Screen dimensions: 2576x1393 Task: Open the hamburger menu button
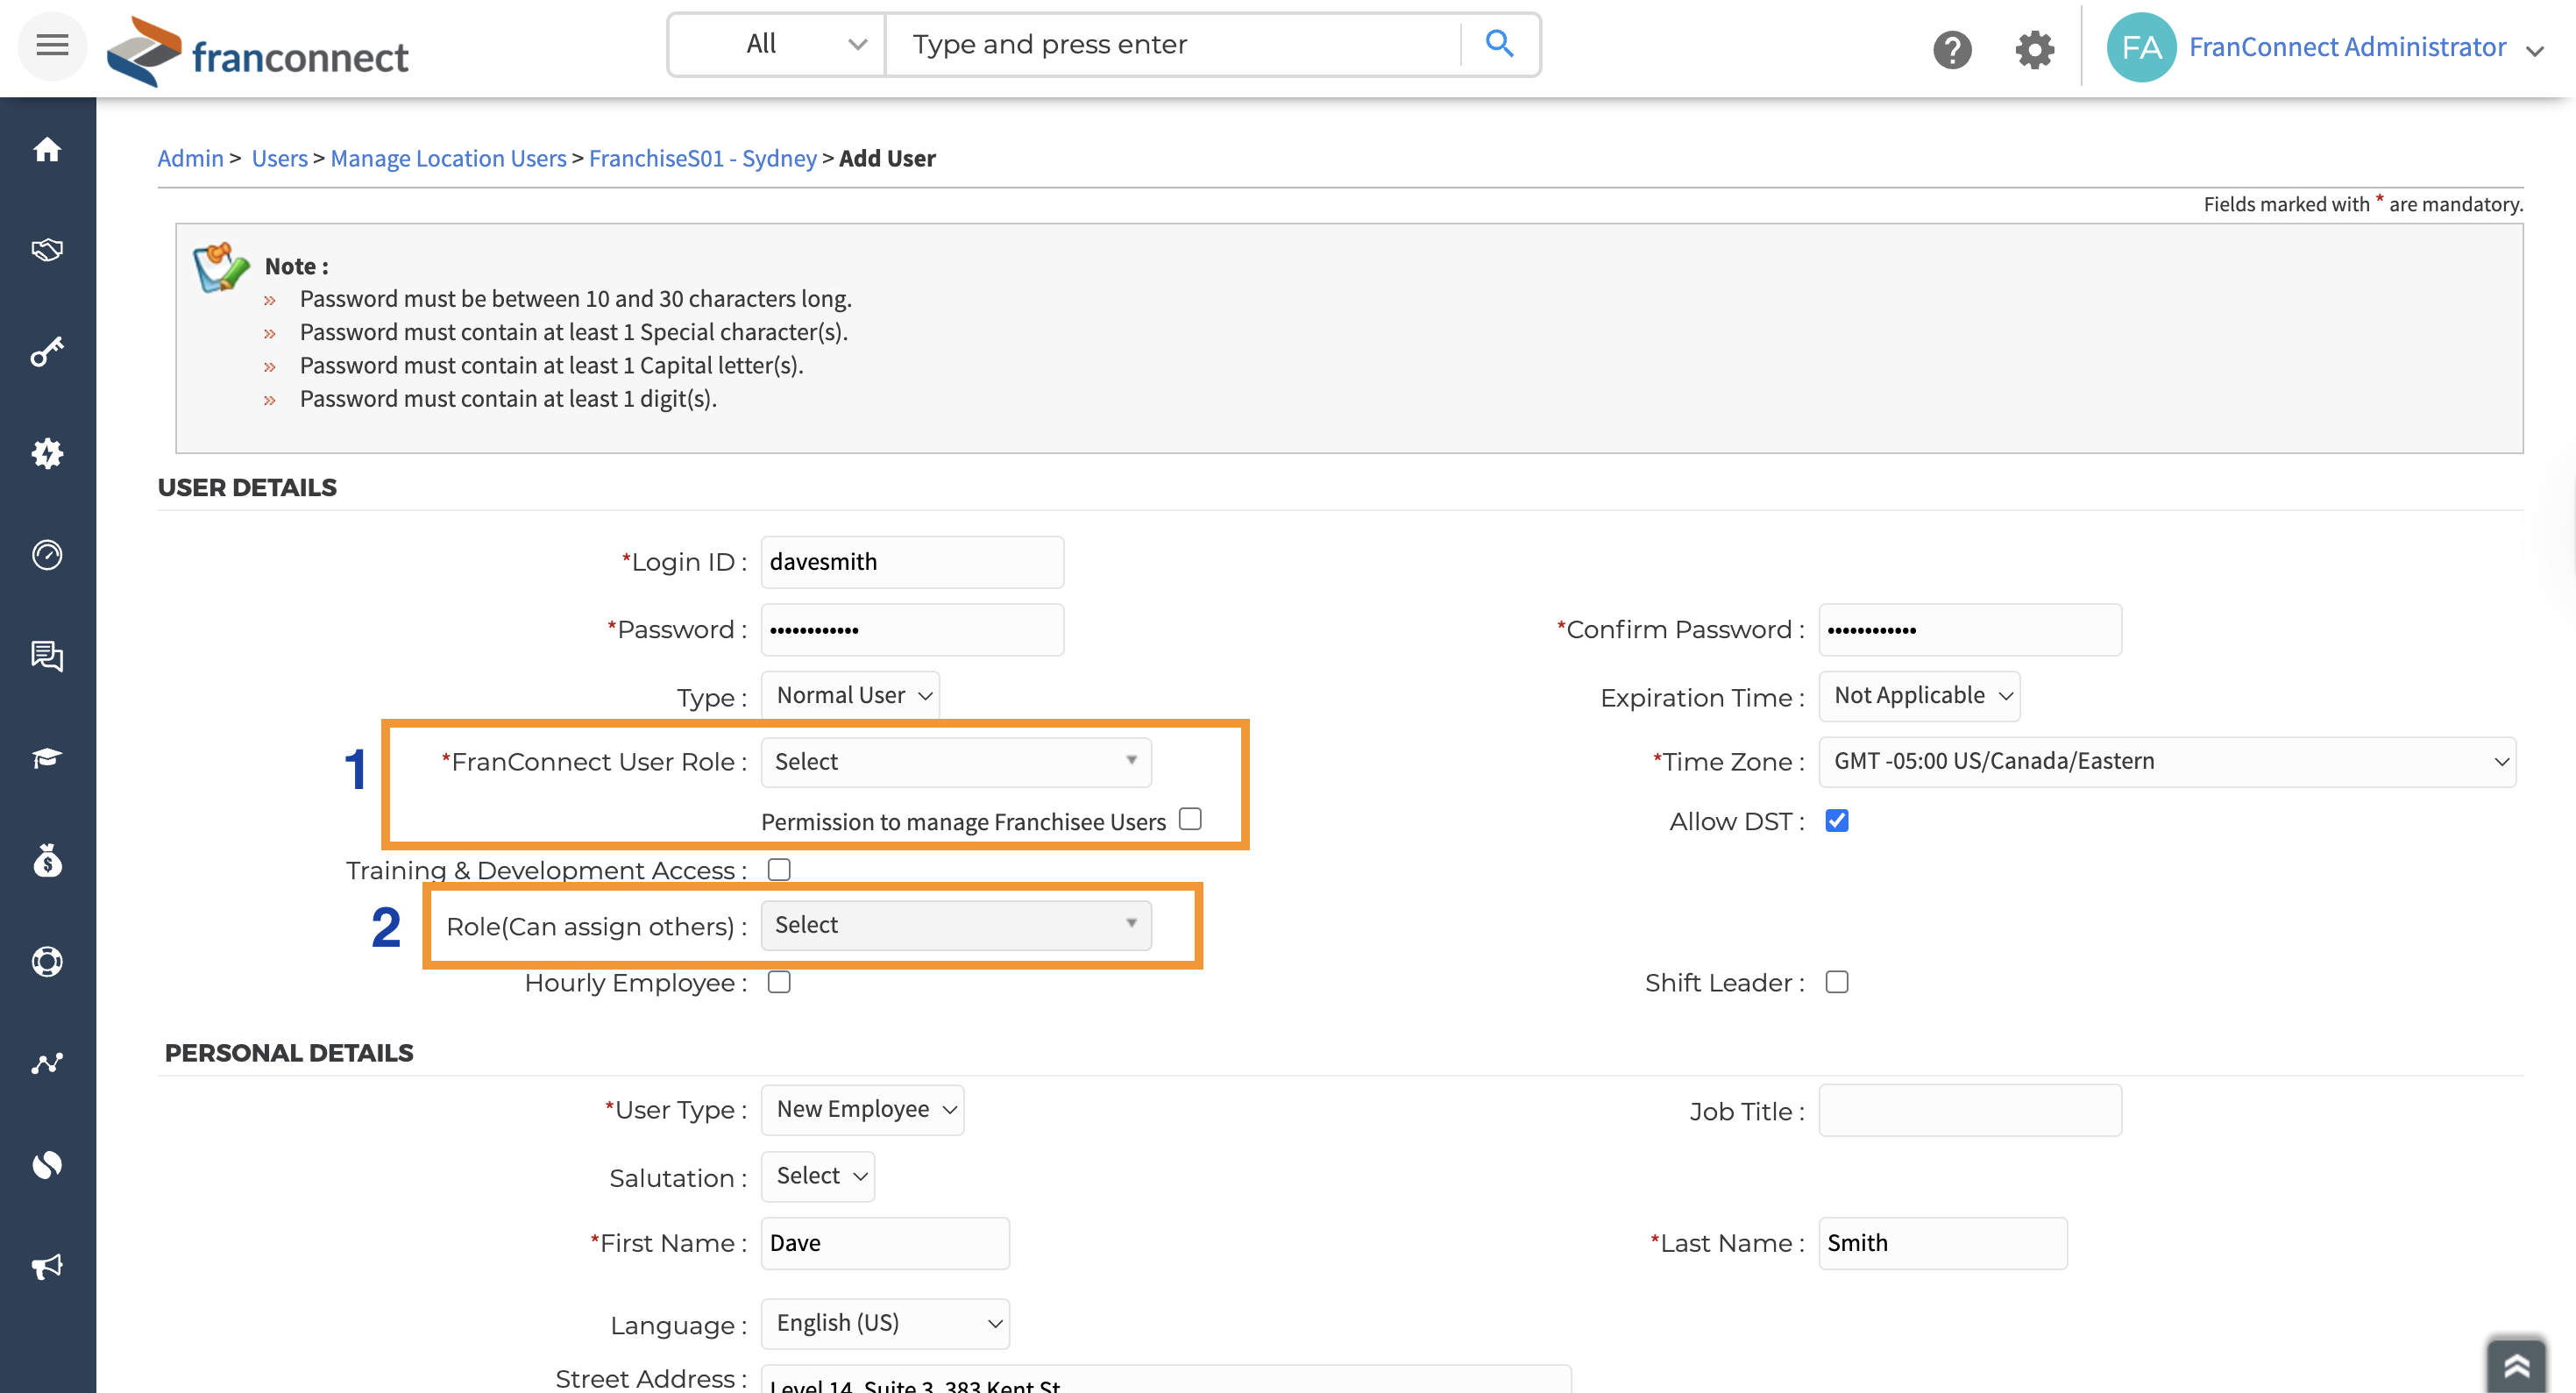coord(52,45)
